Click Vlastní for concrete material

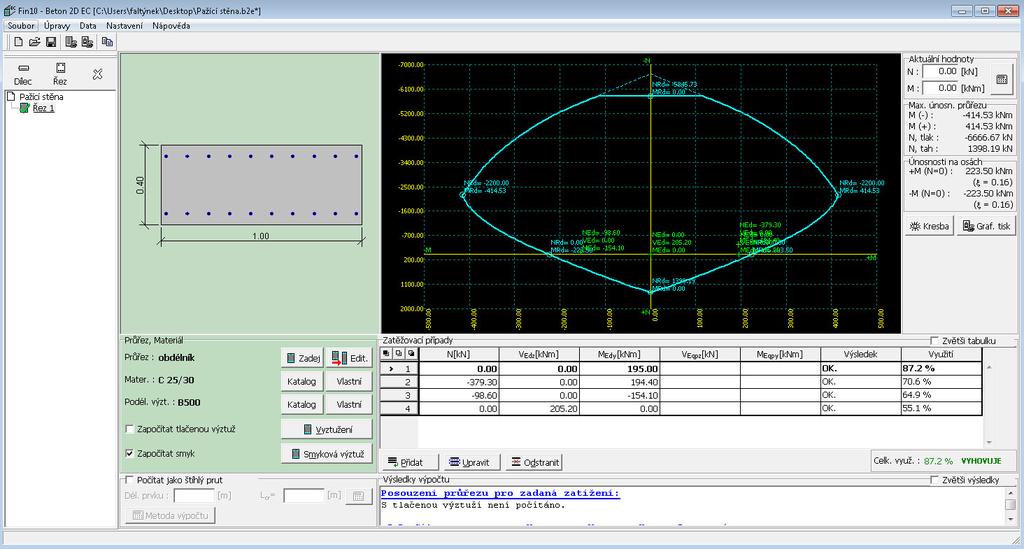coord(349,381)
